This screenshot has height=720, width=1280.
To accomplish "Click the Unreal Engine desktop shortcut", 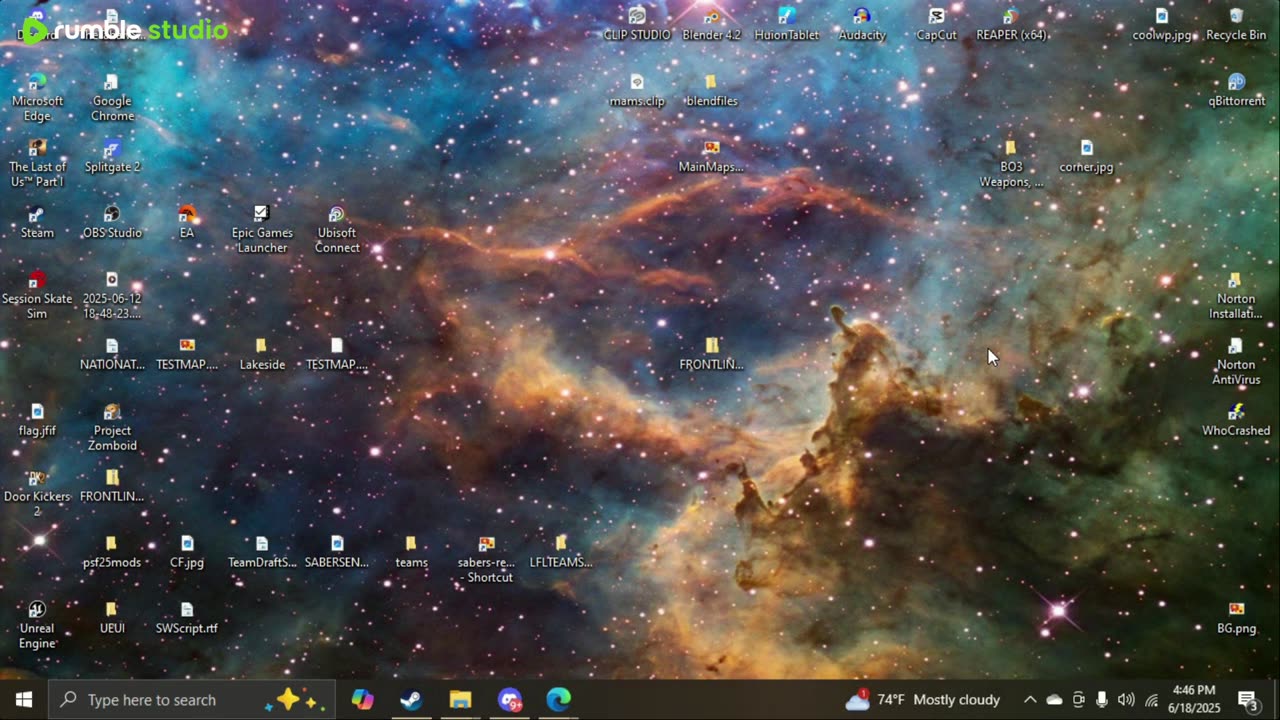I will pyautogui.click(x=37, y=626).
